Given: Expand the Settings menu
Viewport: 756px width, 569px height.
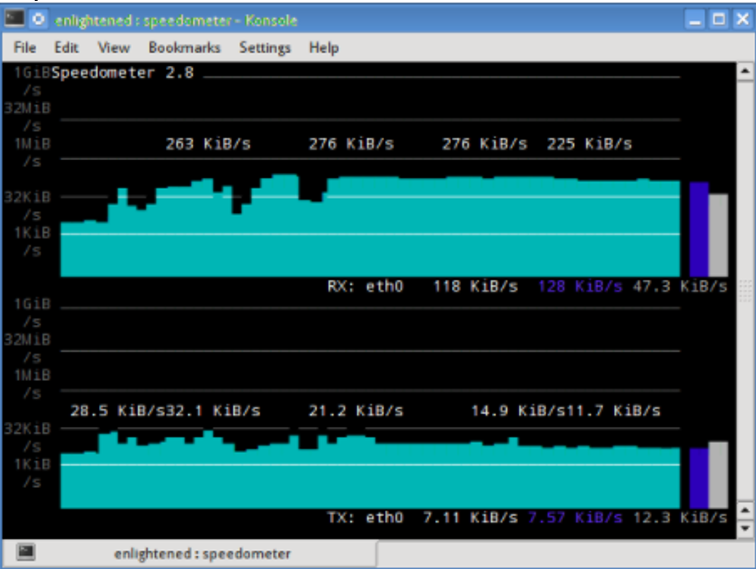Looking at the screenshot, I should click(x=264, y=47).
